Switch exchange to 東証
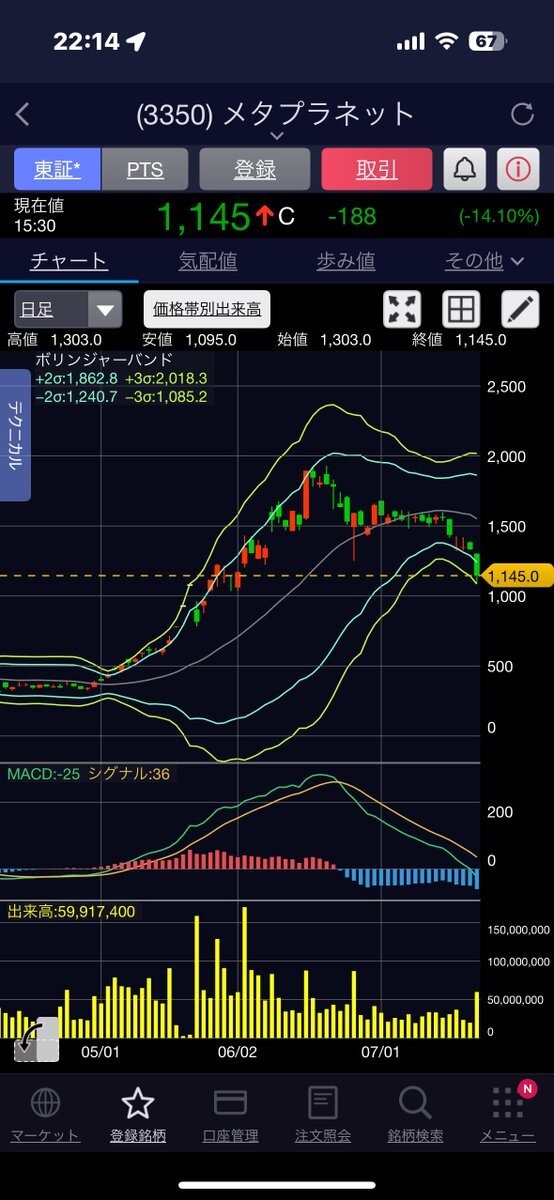This screenshot has width=554, height=1200. coord(56,169)
